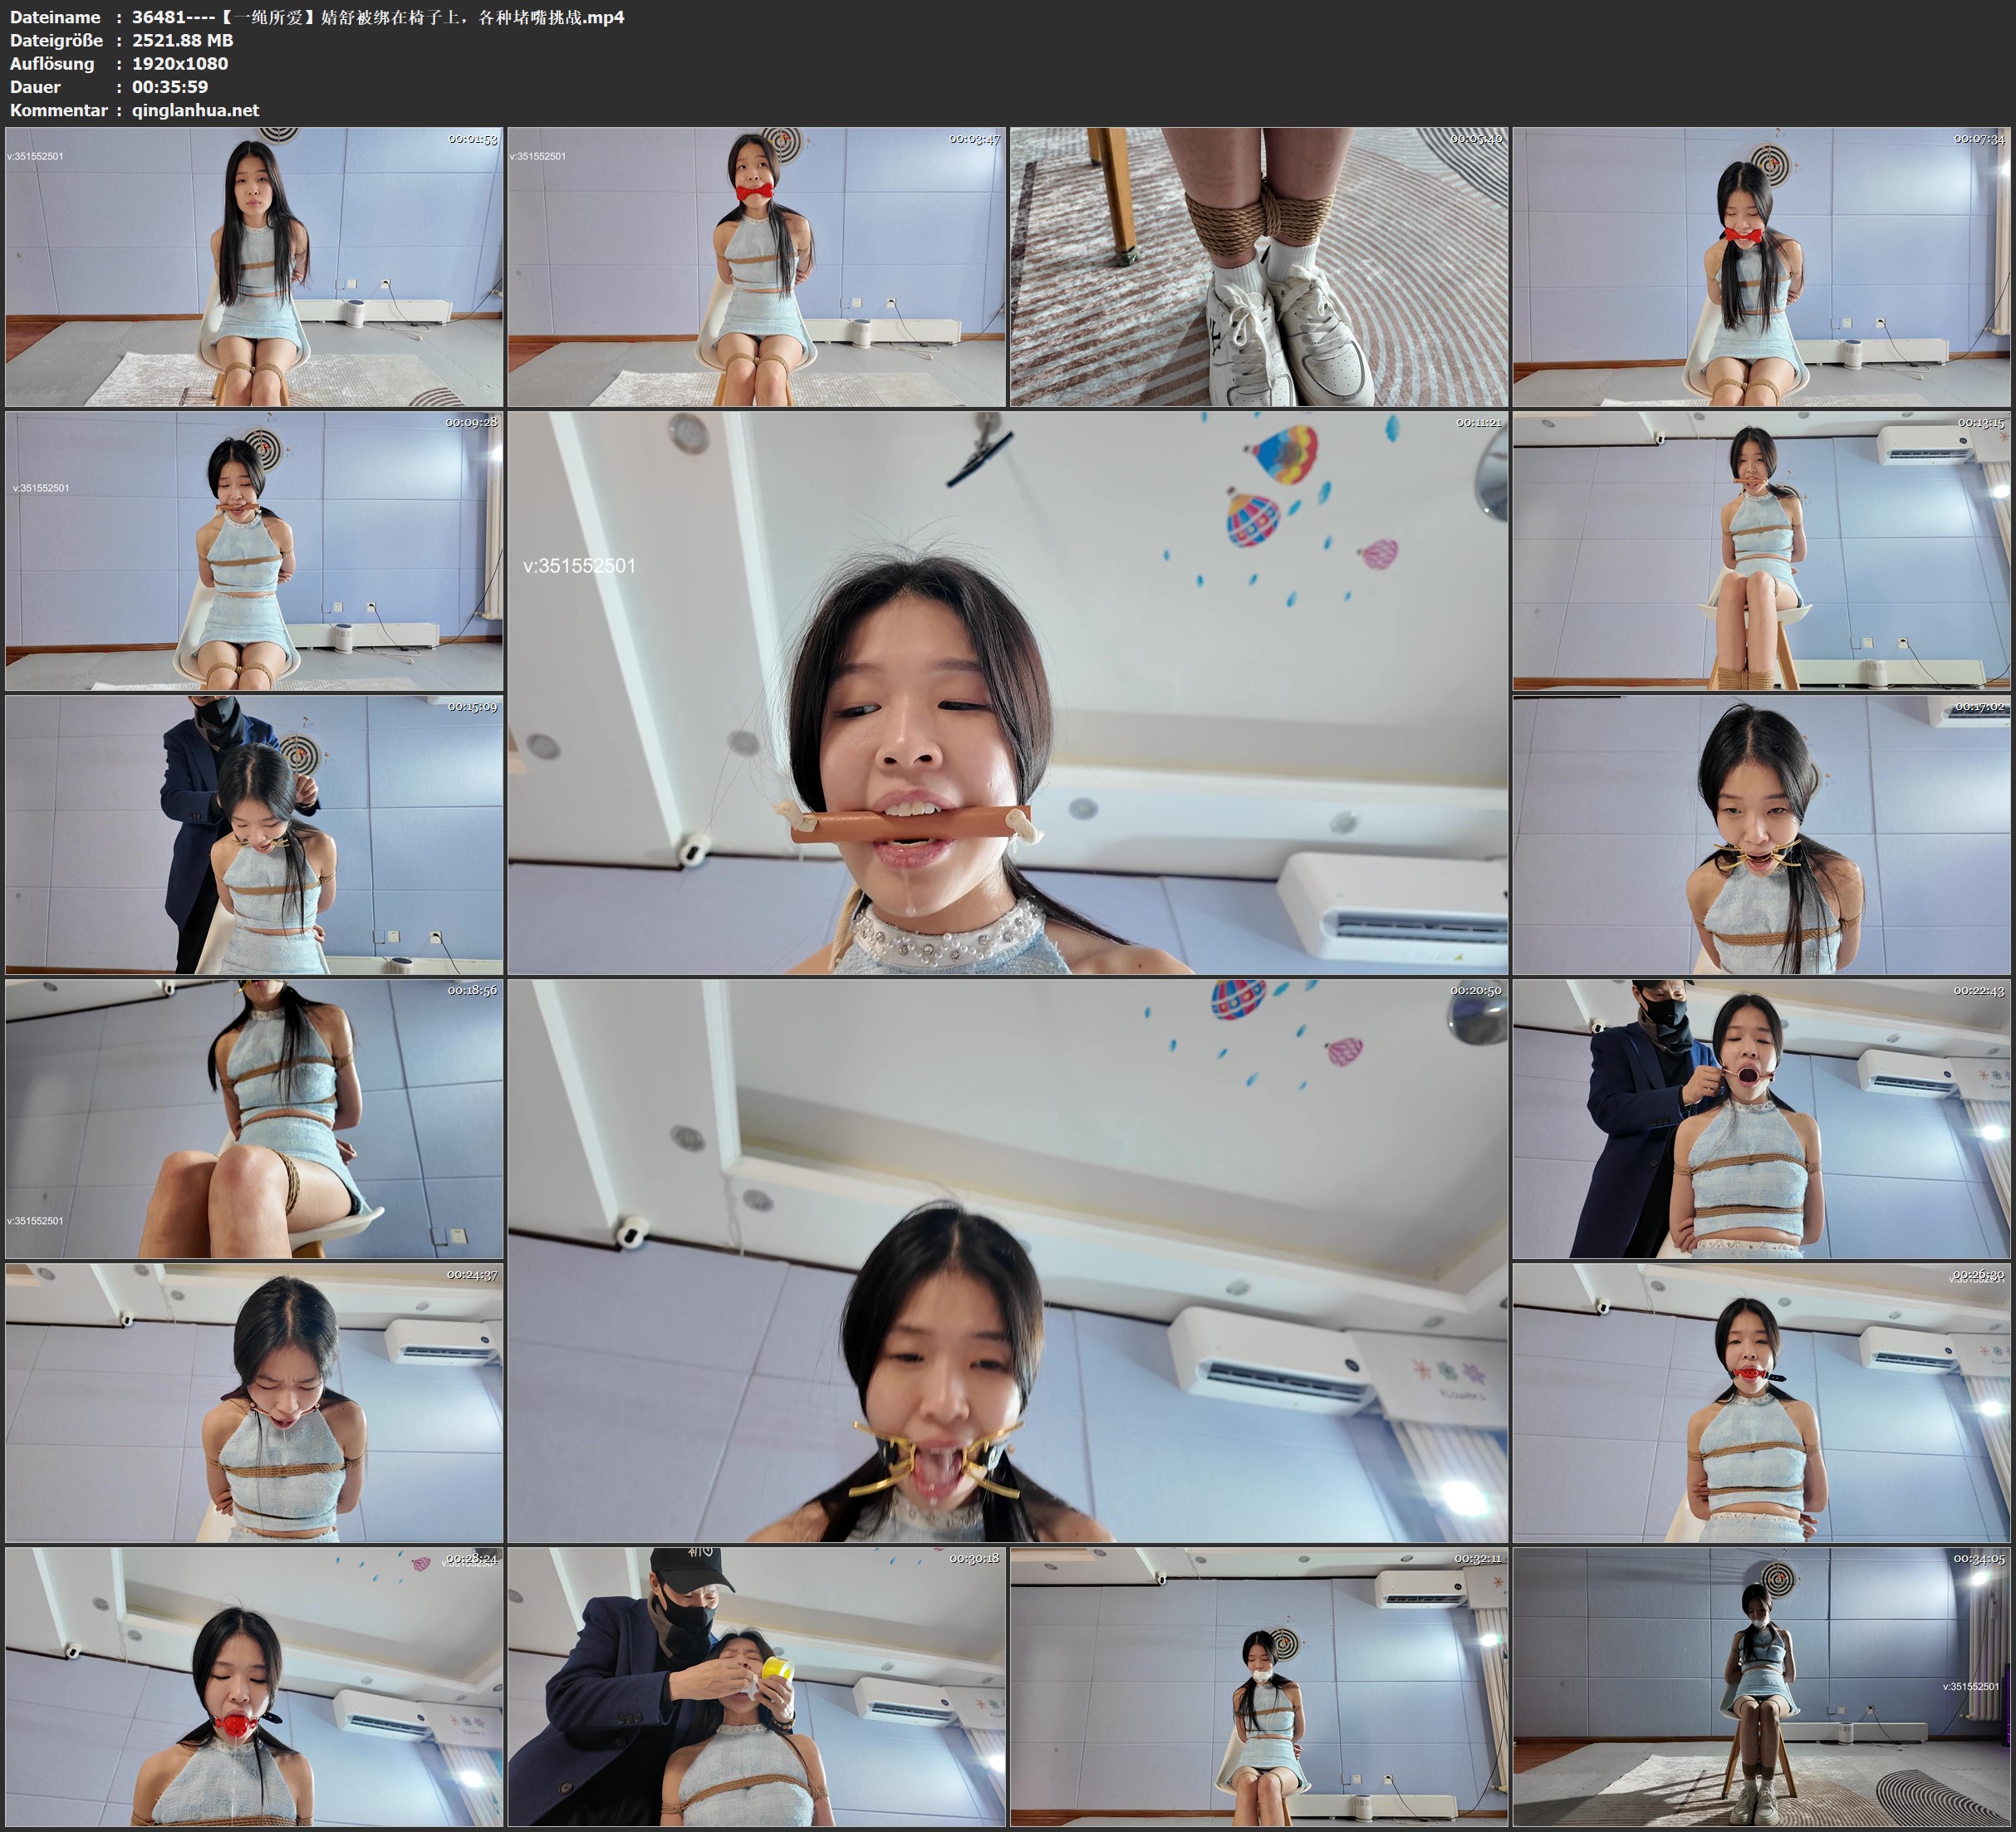Open the frame marked 00:24:37

[254, 1403]
